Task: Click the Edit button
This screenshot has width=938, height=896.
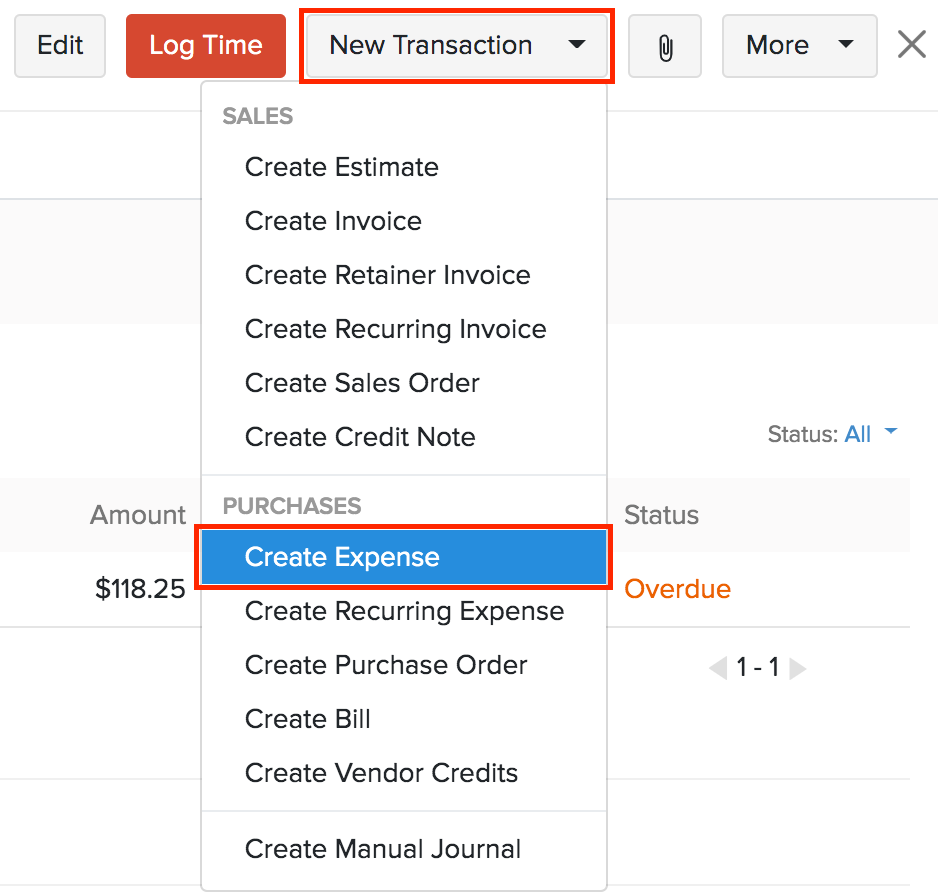Action: point(59,45)
